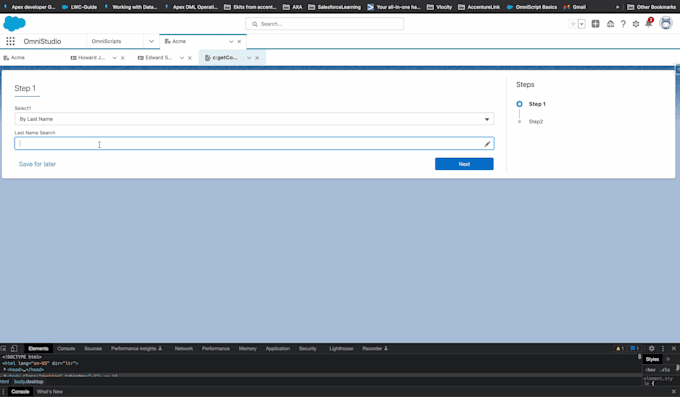
Task: Switch to the DevTools Sources tab
Action: pos(93,348)
